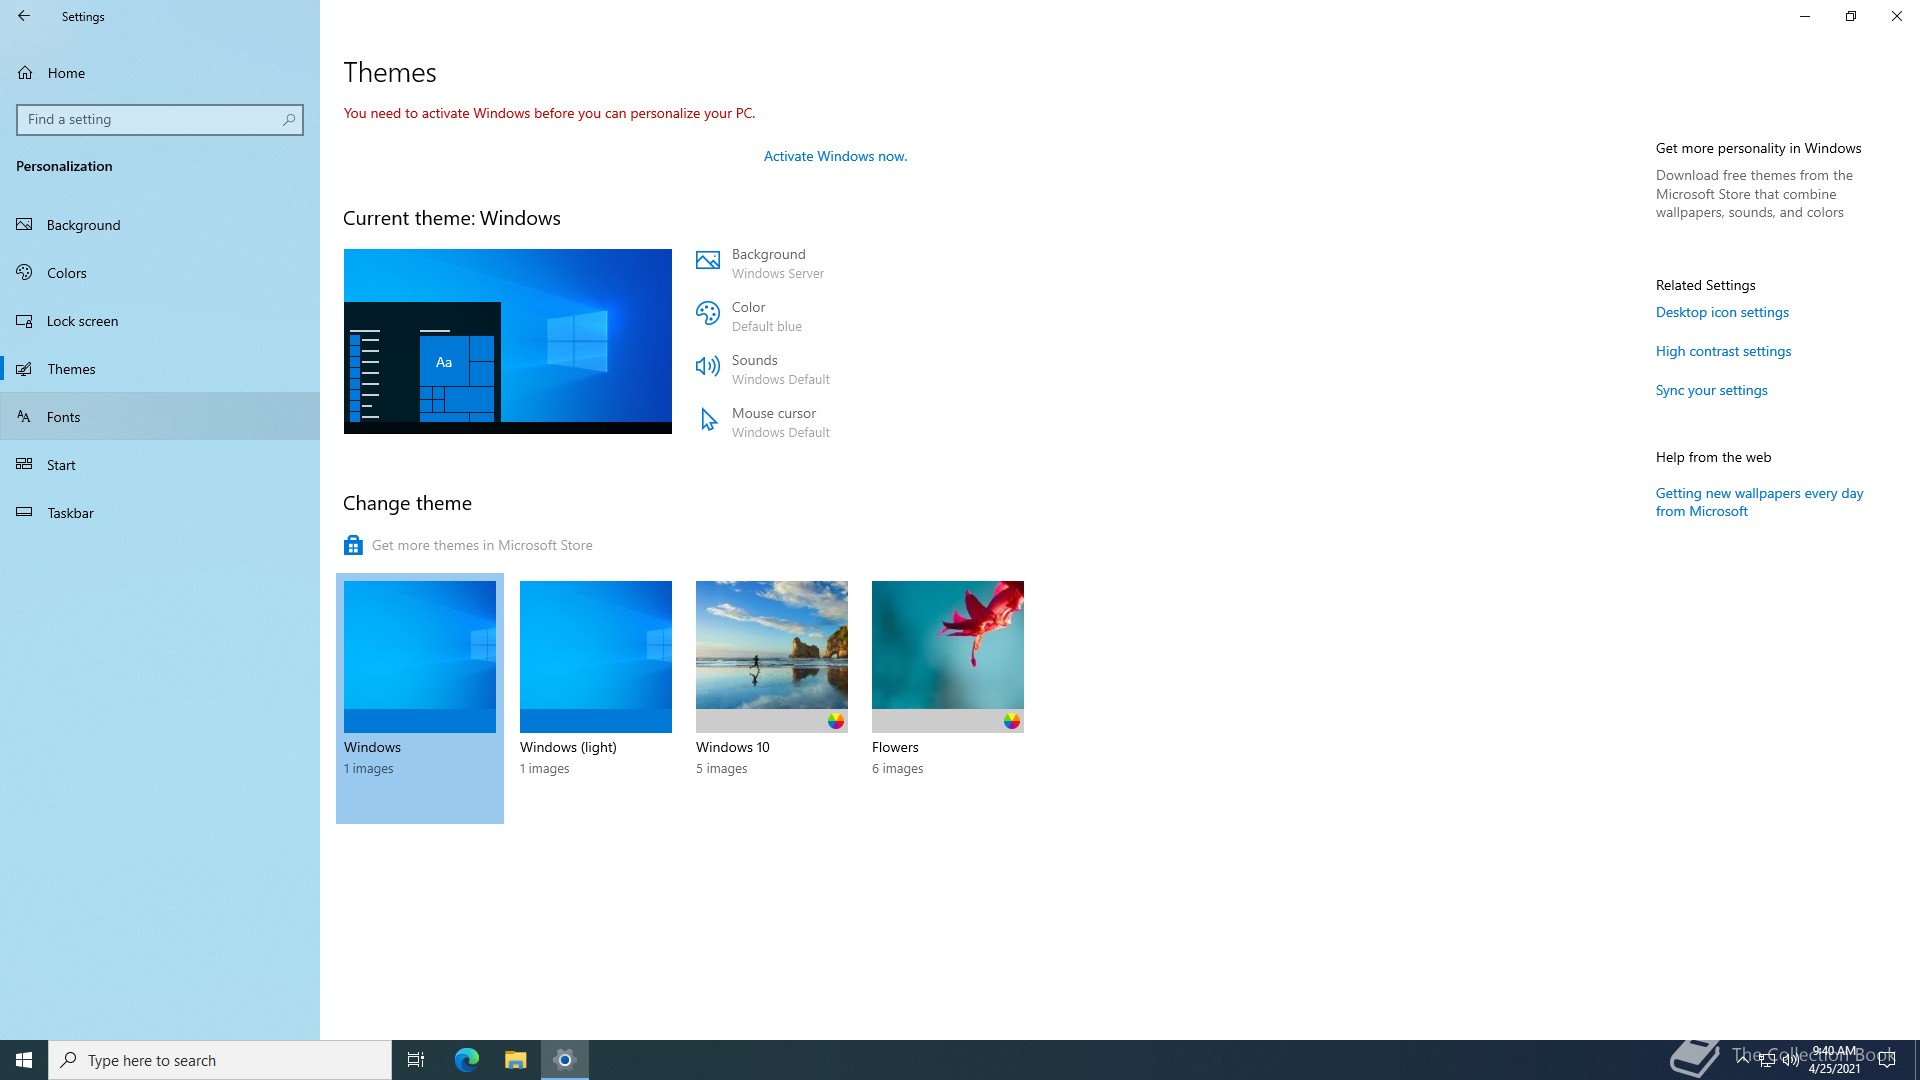The width and height of the screenshot is (1920, 1080).
Task: Open the Fonts personalization page
Action: [x=63, y=417]
